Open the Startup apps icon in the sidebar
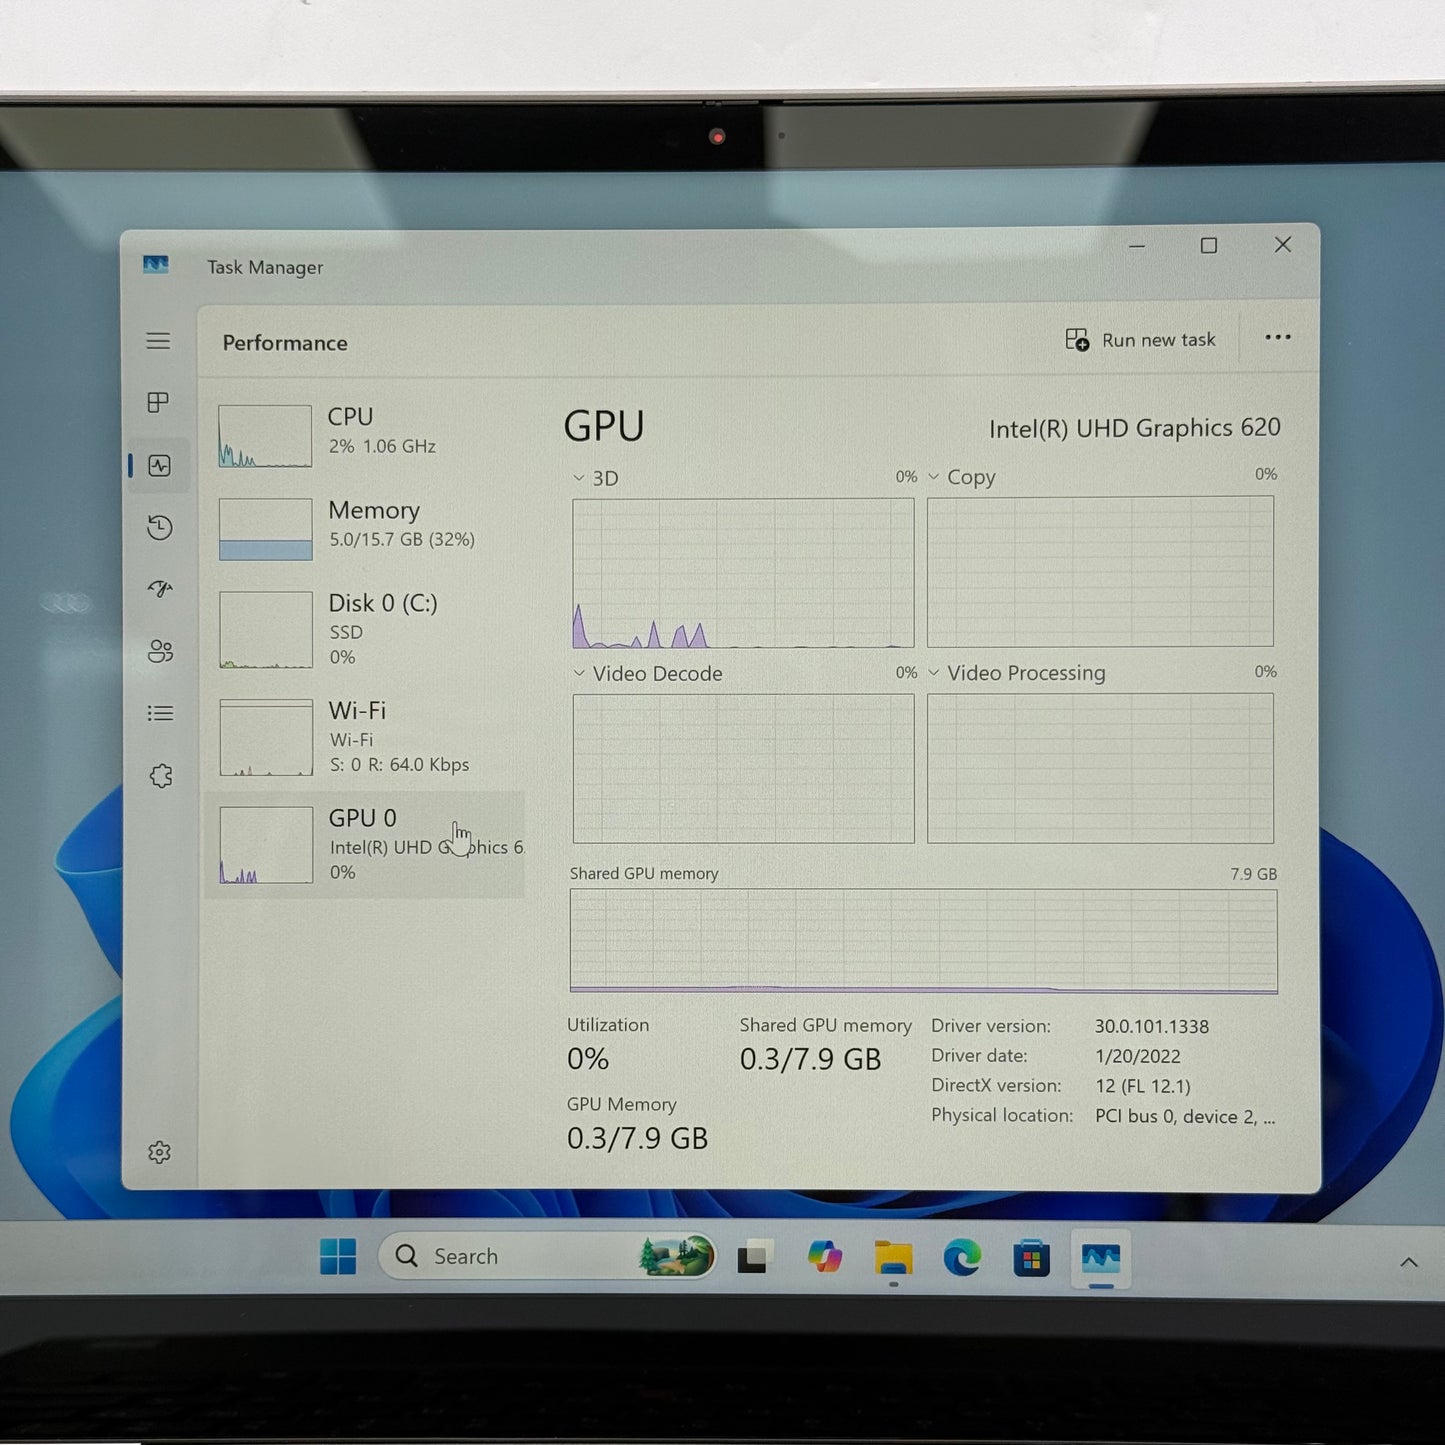This screenshot has height=1445, width=1445. [160, 589]
